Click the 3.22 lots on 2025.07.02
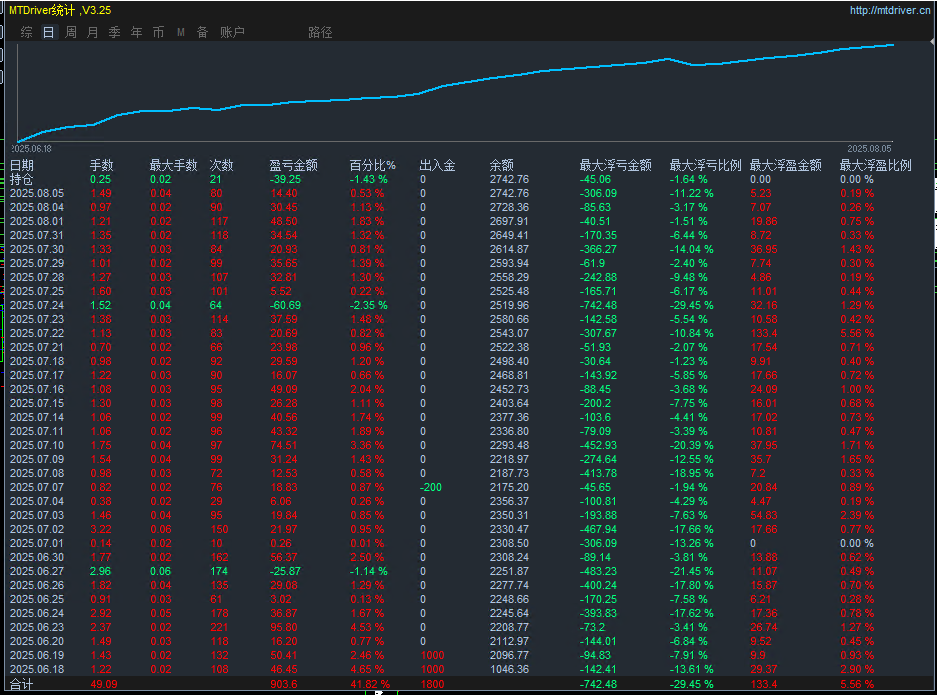Screen dimensions: 937x695 [x=100, y=529]
